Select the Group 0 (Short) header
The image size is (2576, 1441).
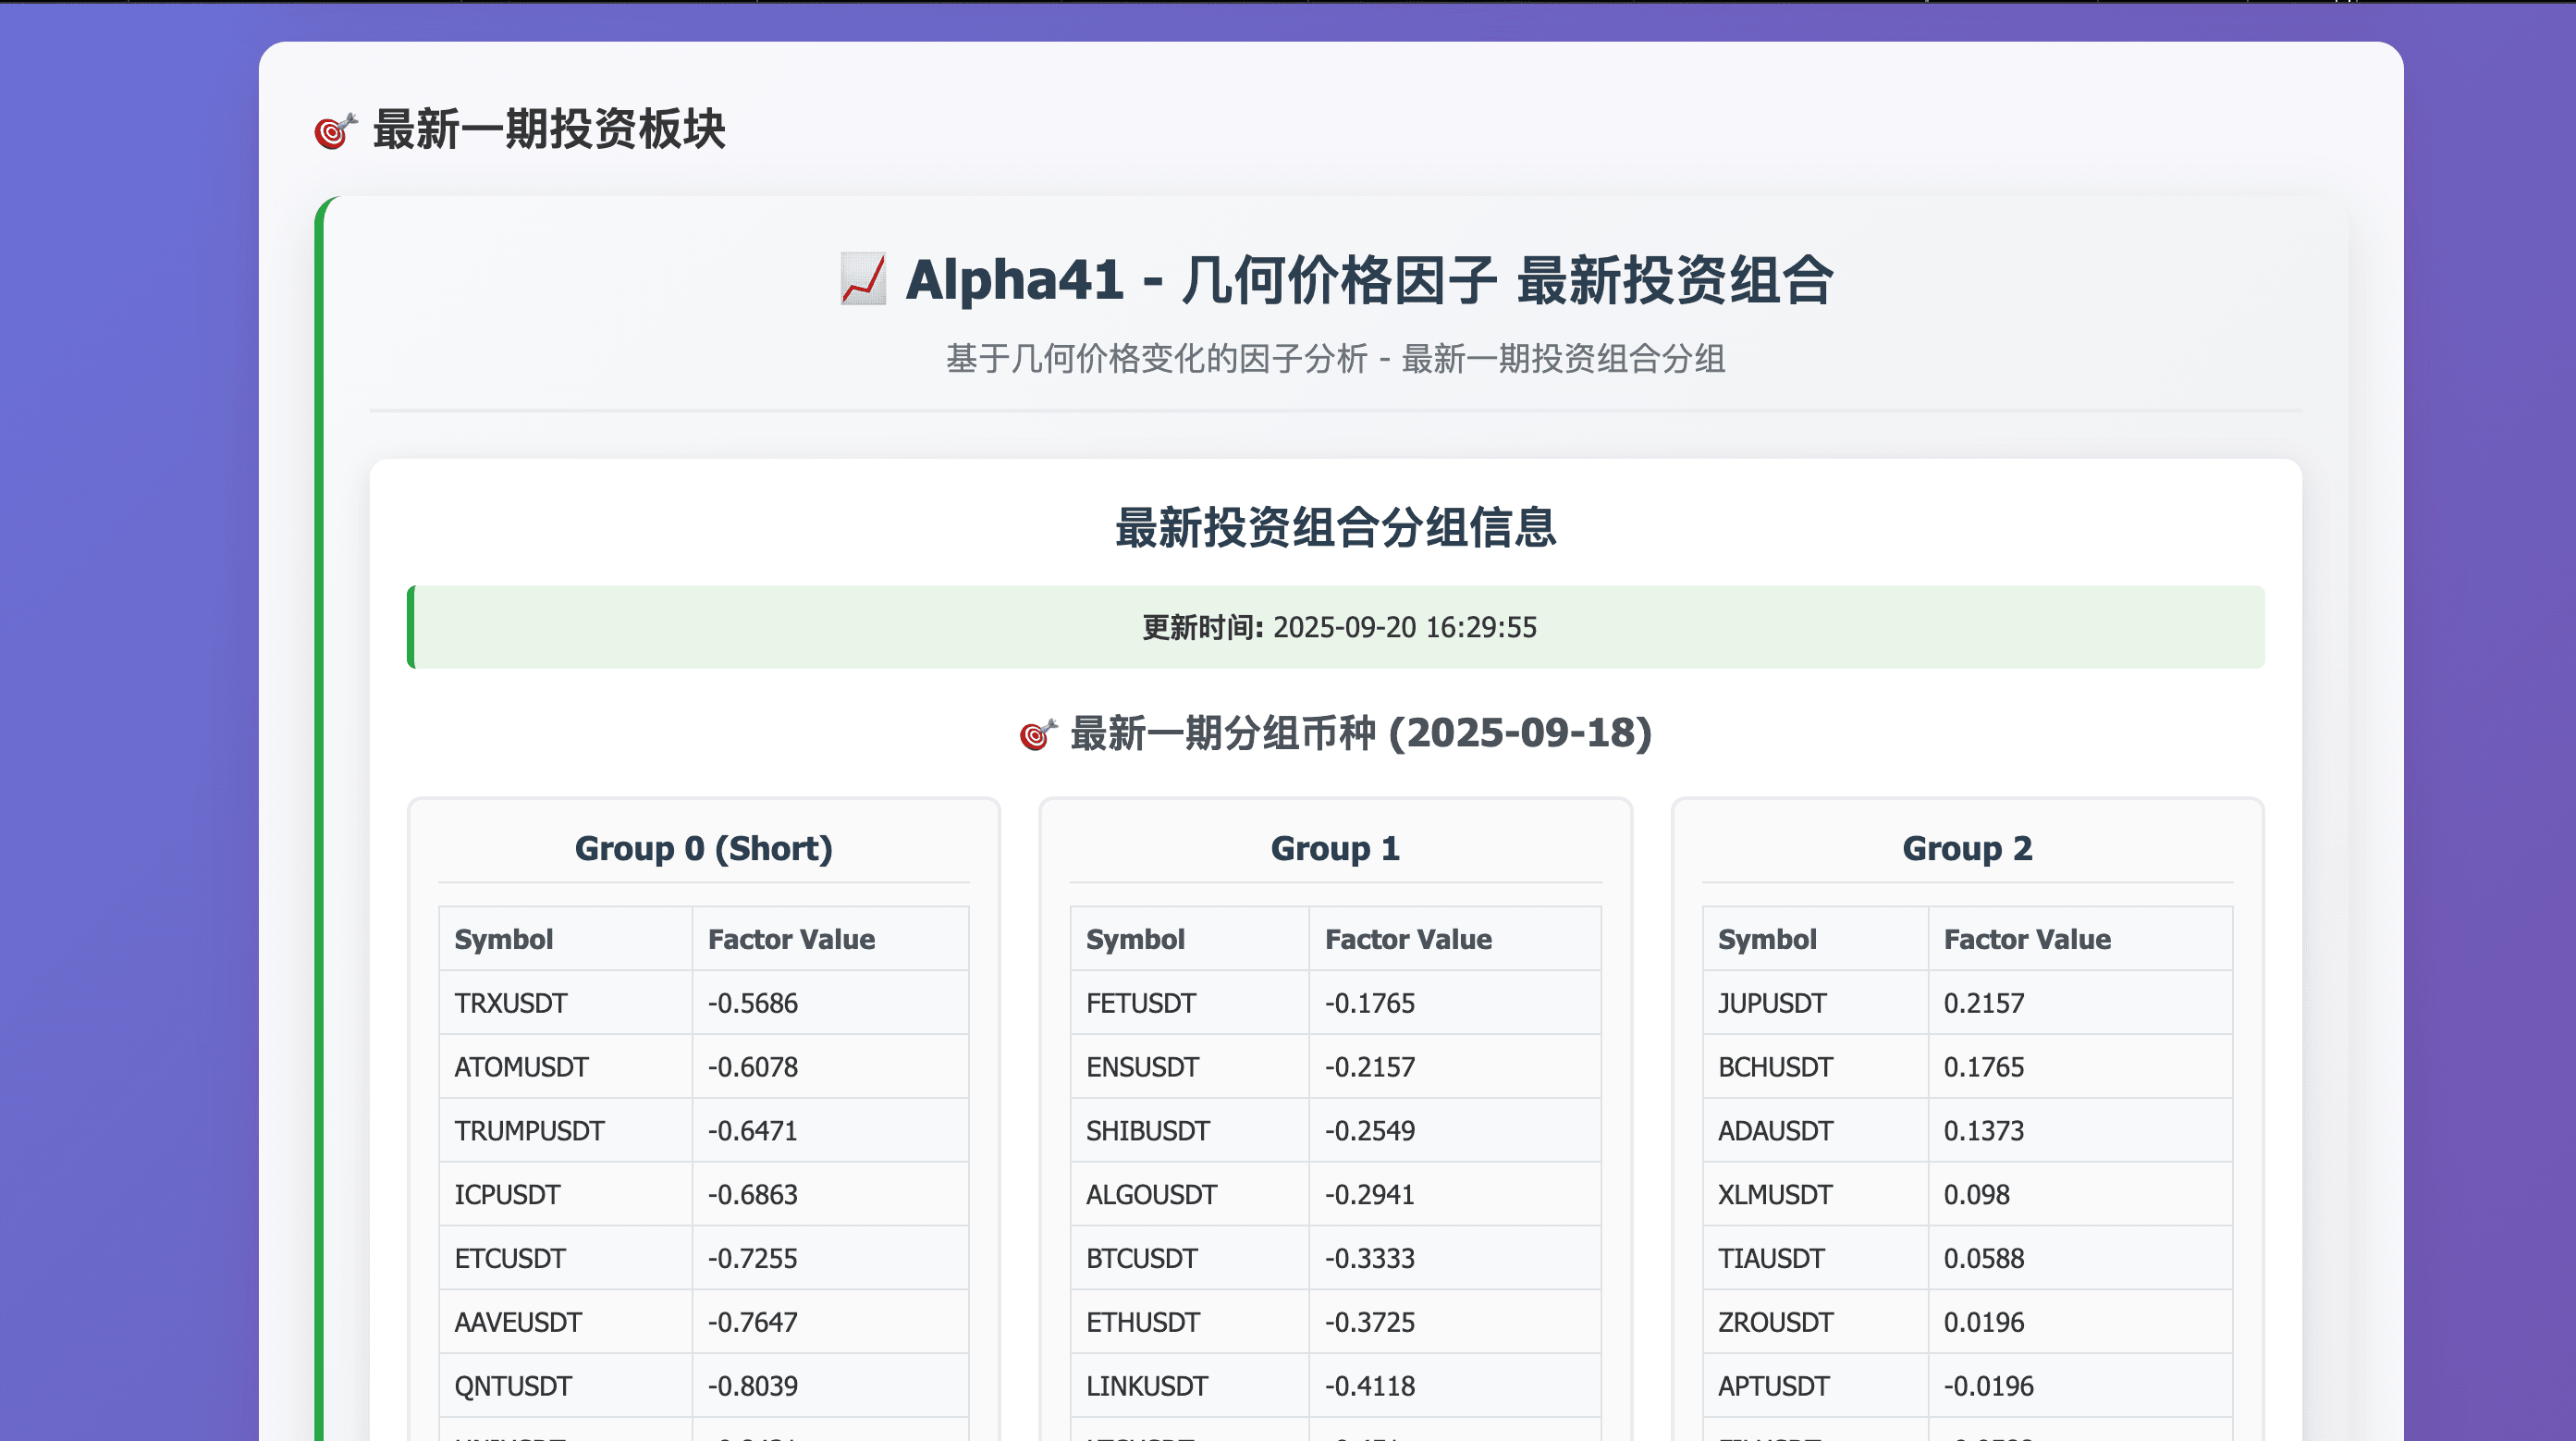point(703,848)
